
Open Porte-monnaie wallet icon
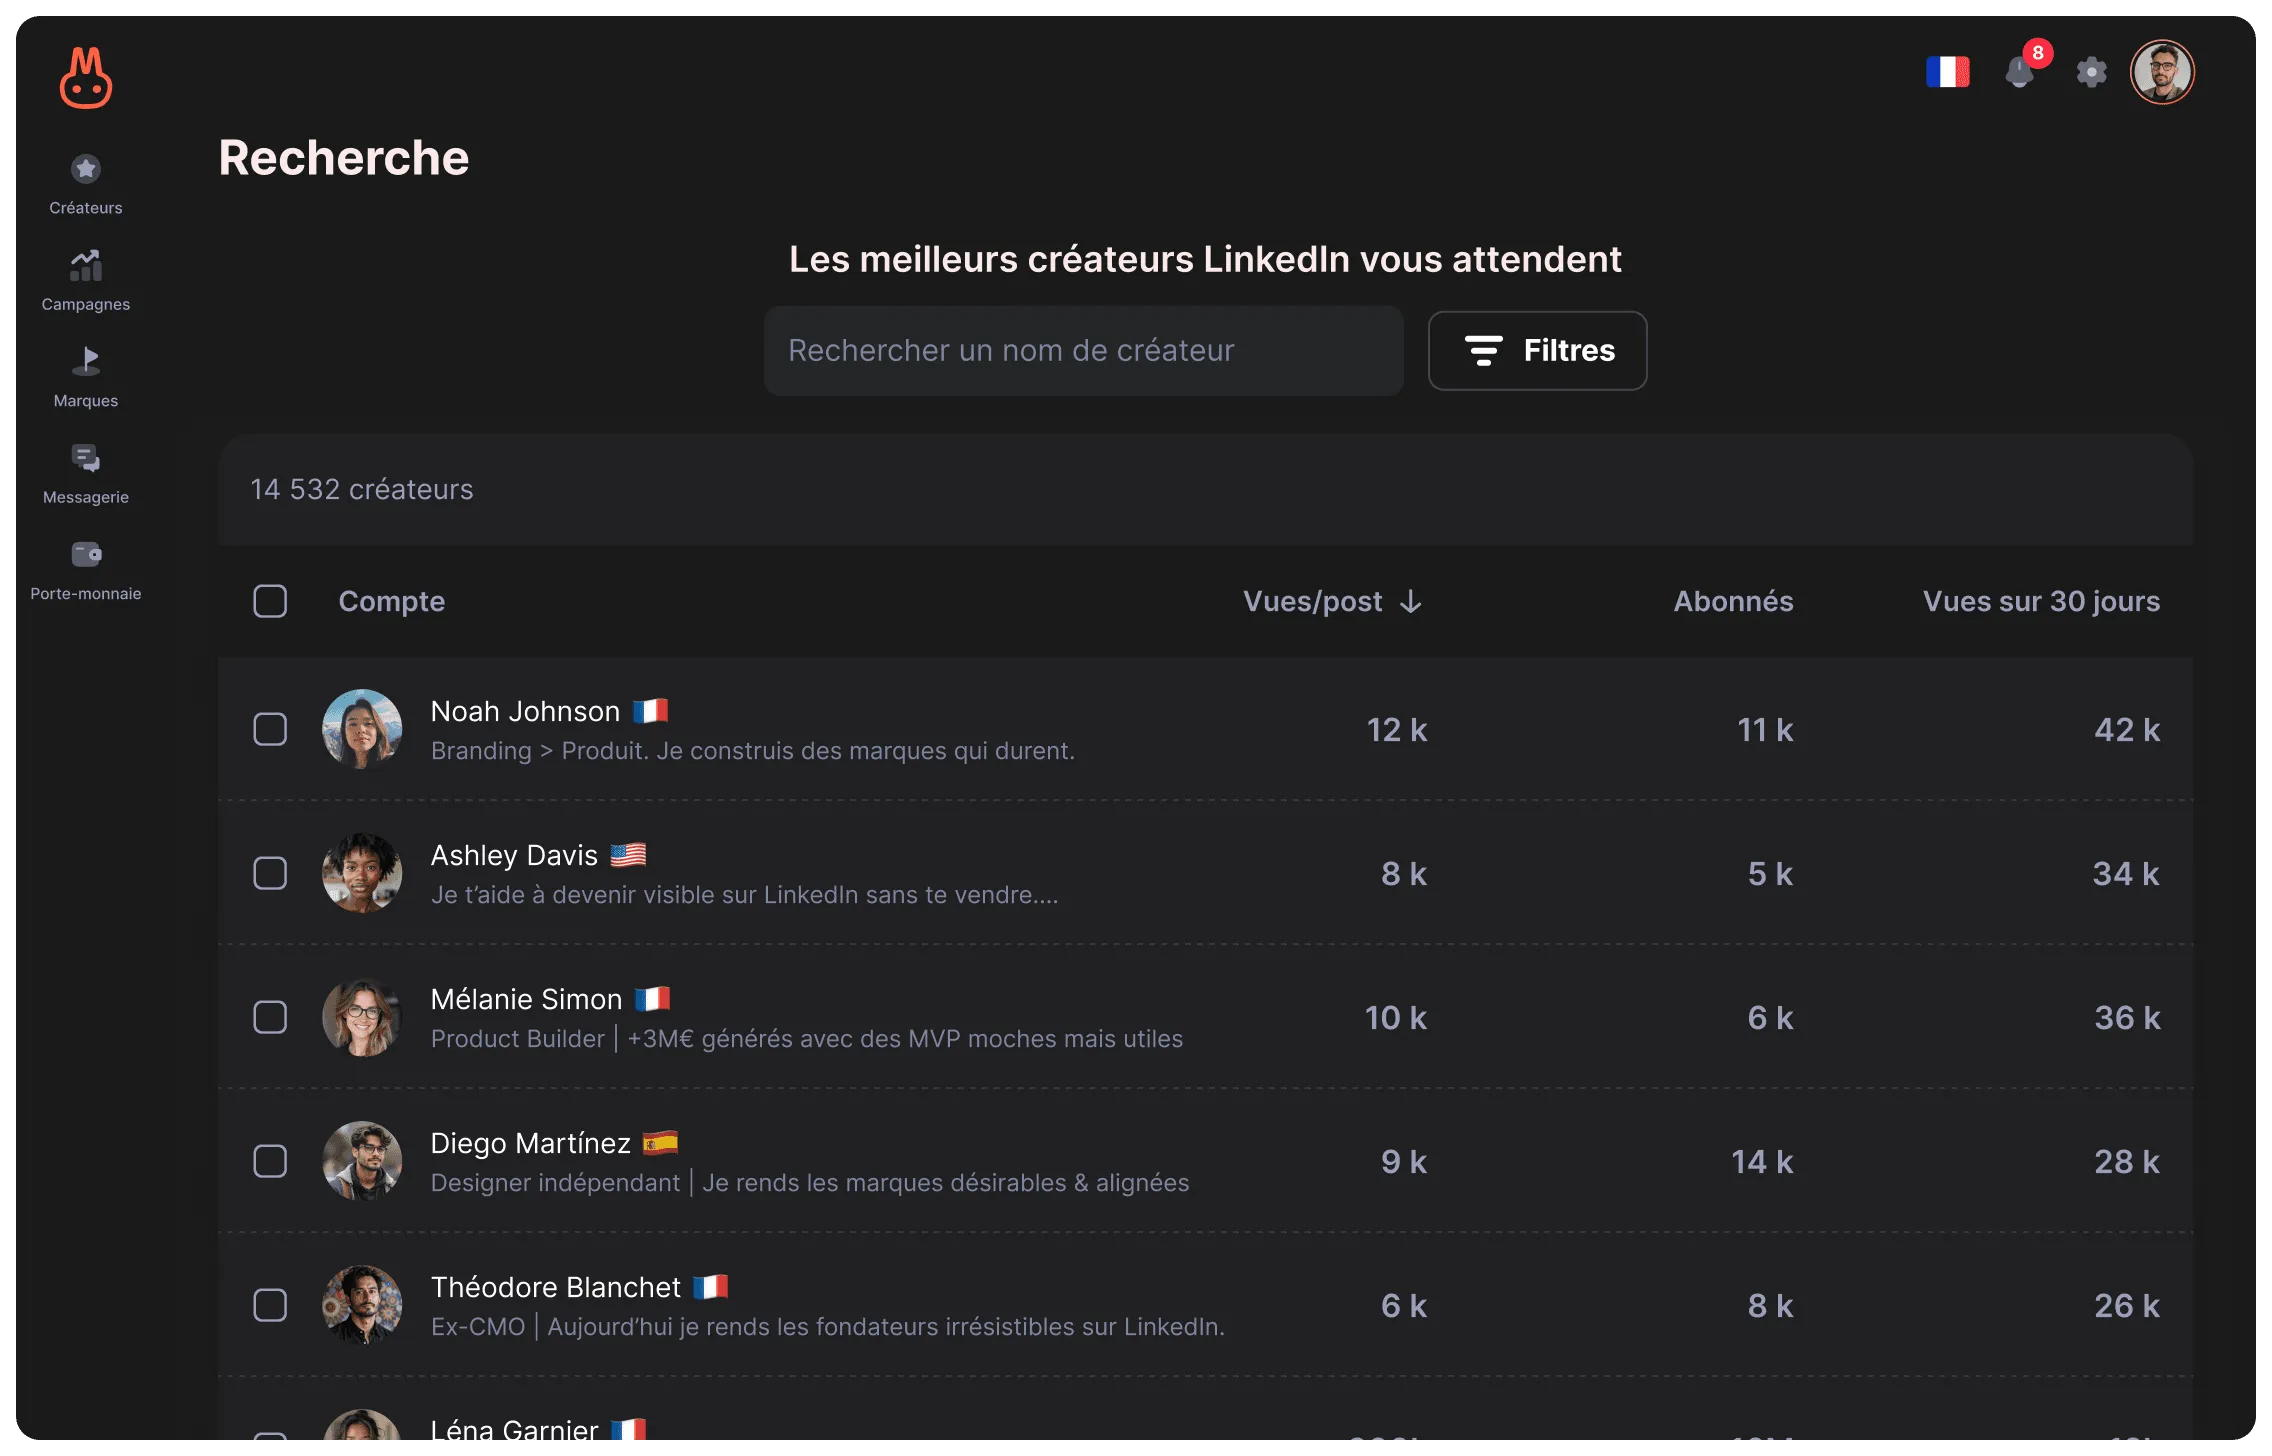[x=86, y=554]
